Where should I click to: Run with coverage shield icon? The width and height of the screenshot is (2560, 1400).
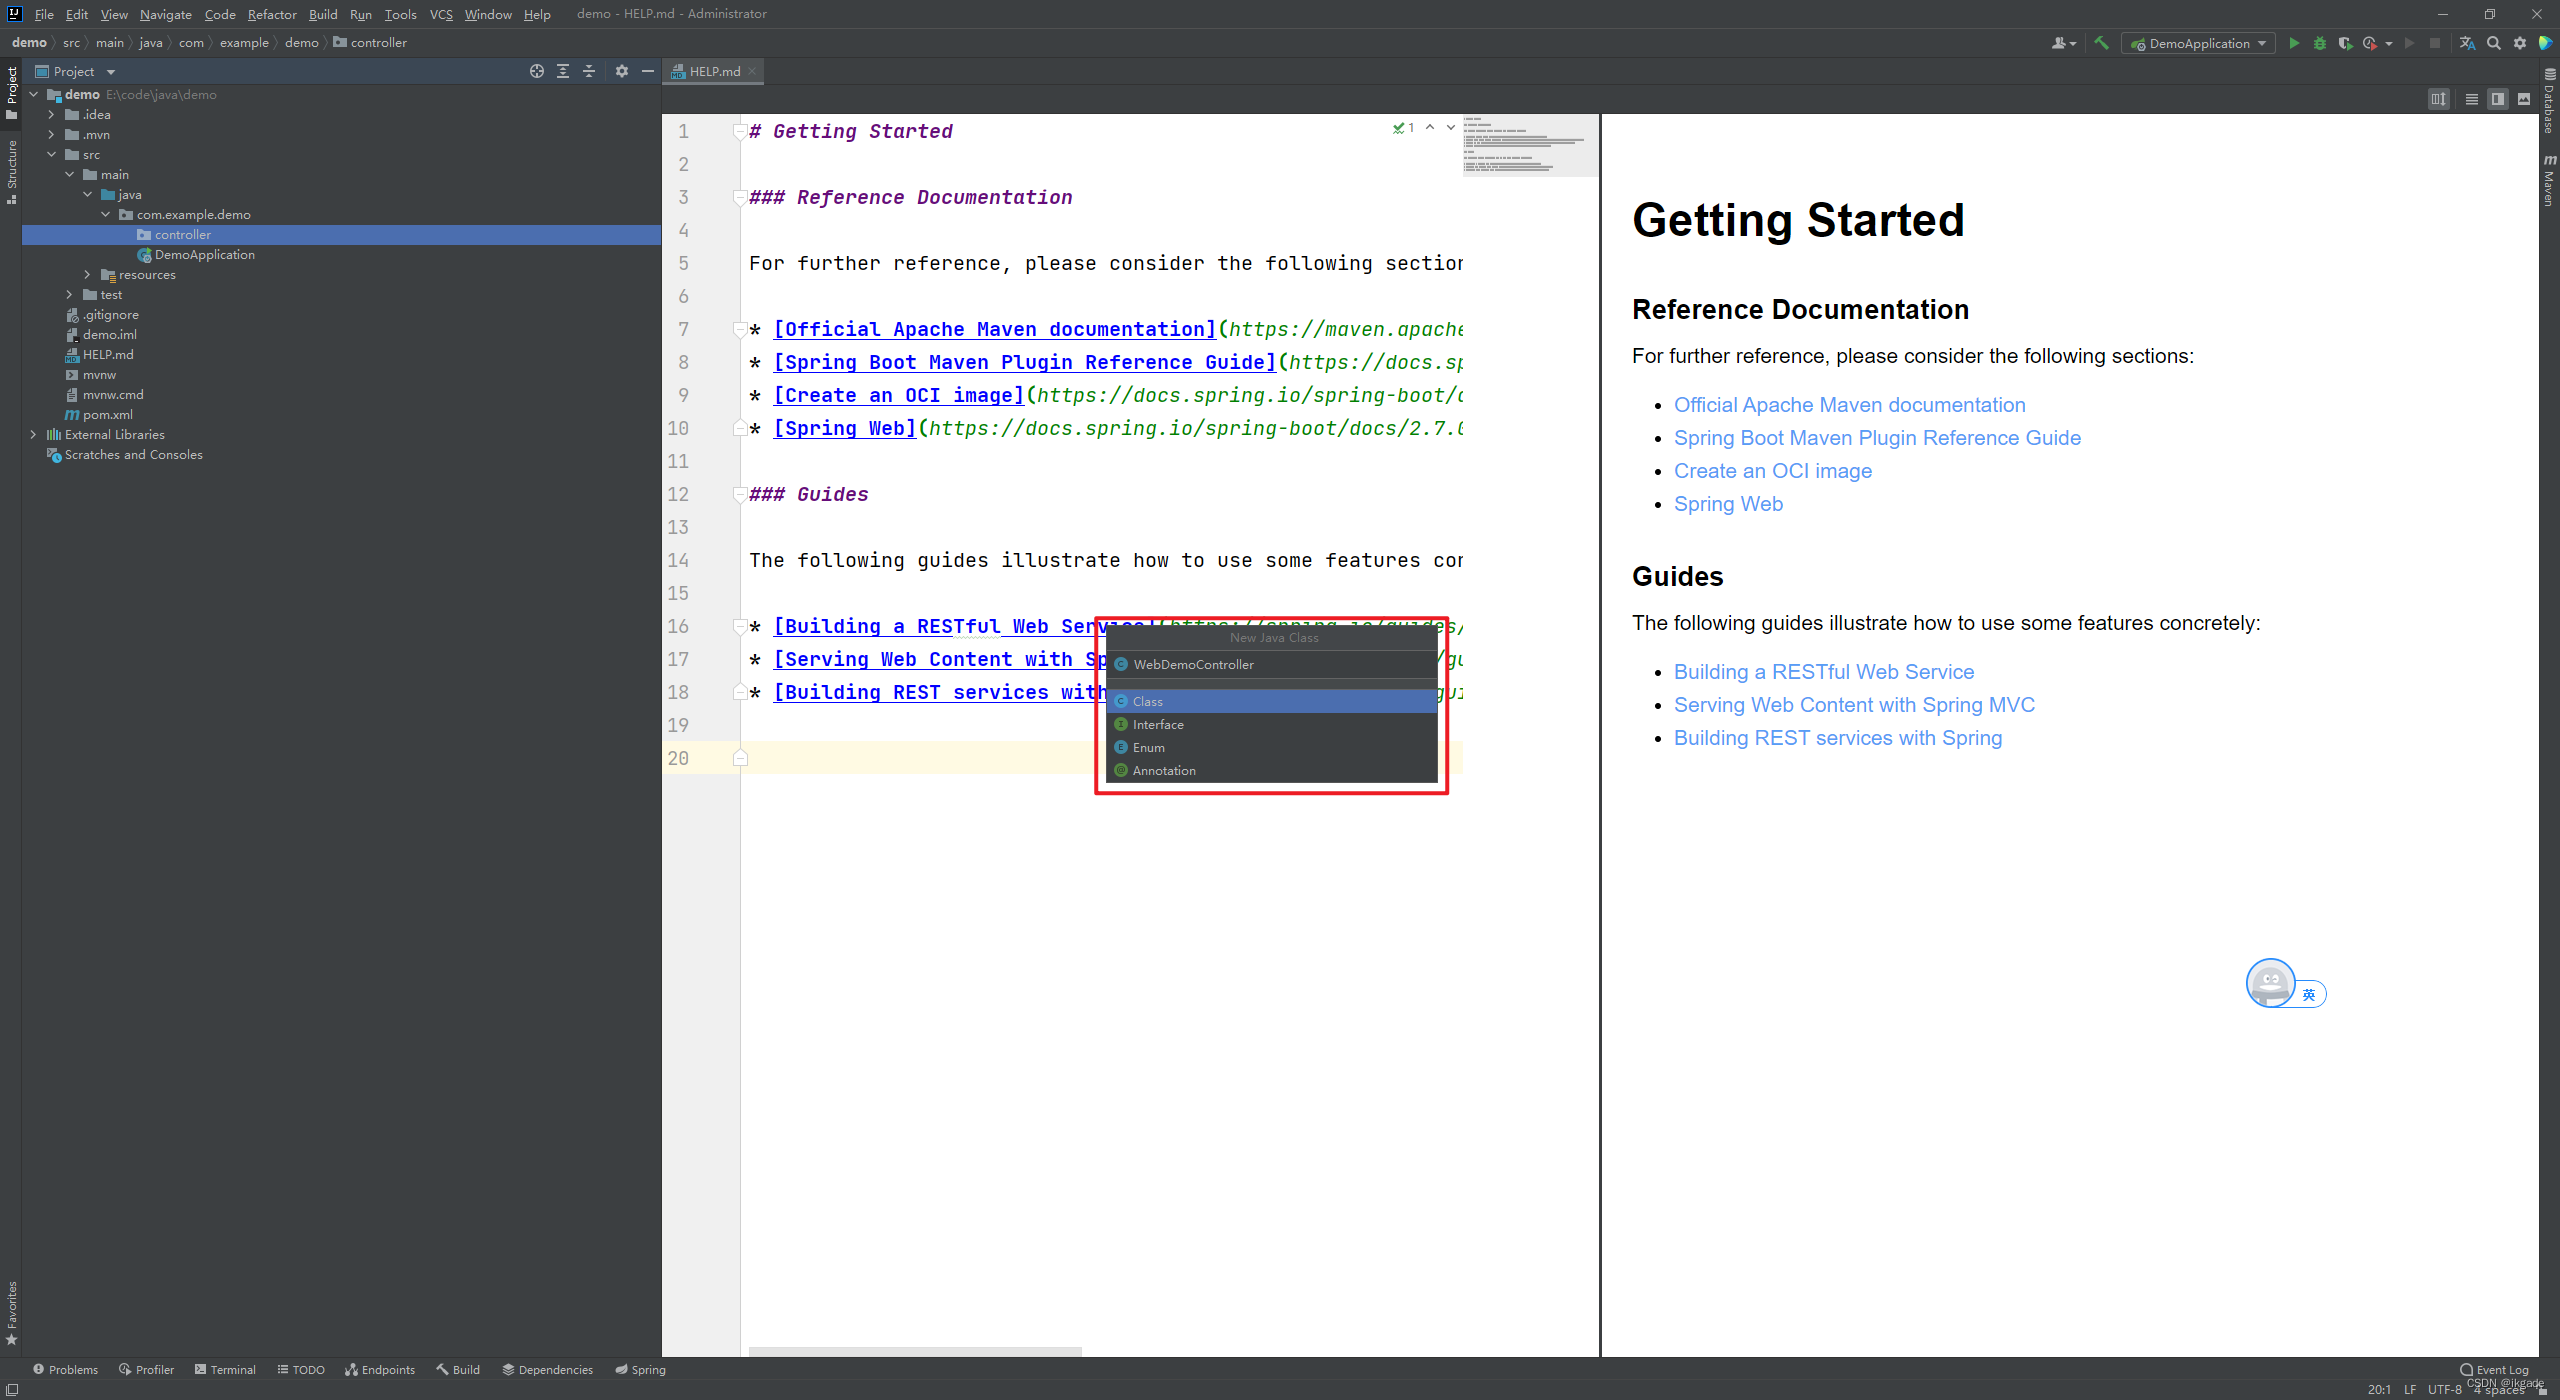pos(2344,43)
